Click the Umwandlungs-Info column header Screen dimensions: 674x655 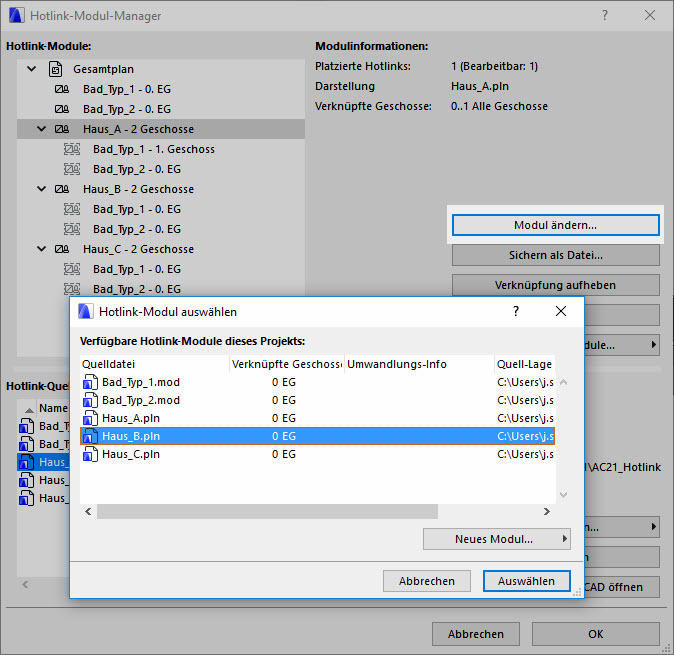(419, 364)
